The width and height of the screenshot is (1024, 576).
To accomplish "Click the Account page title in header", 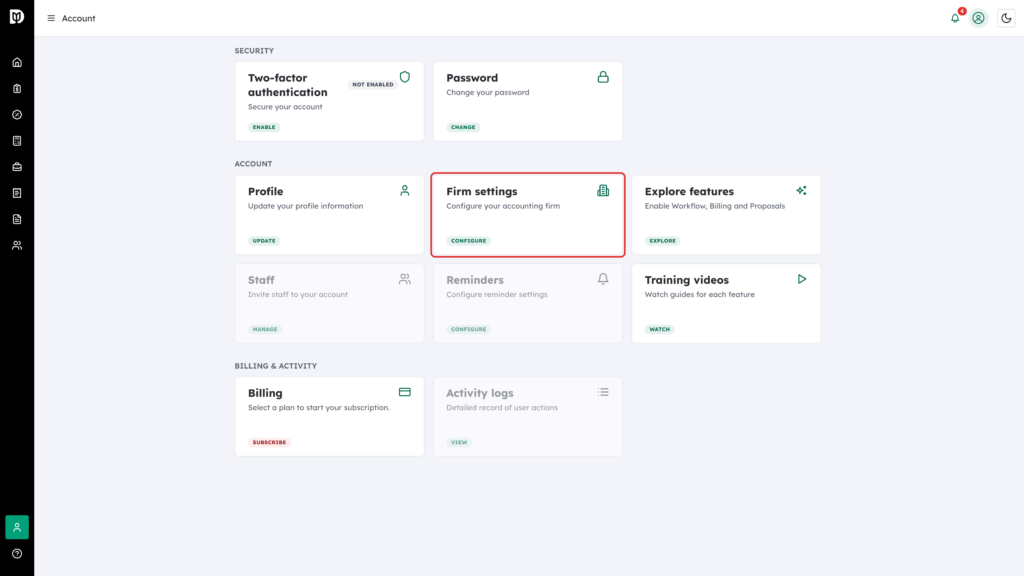I will [x=78, y=18].
